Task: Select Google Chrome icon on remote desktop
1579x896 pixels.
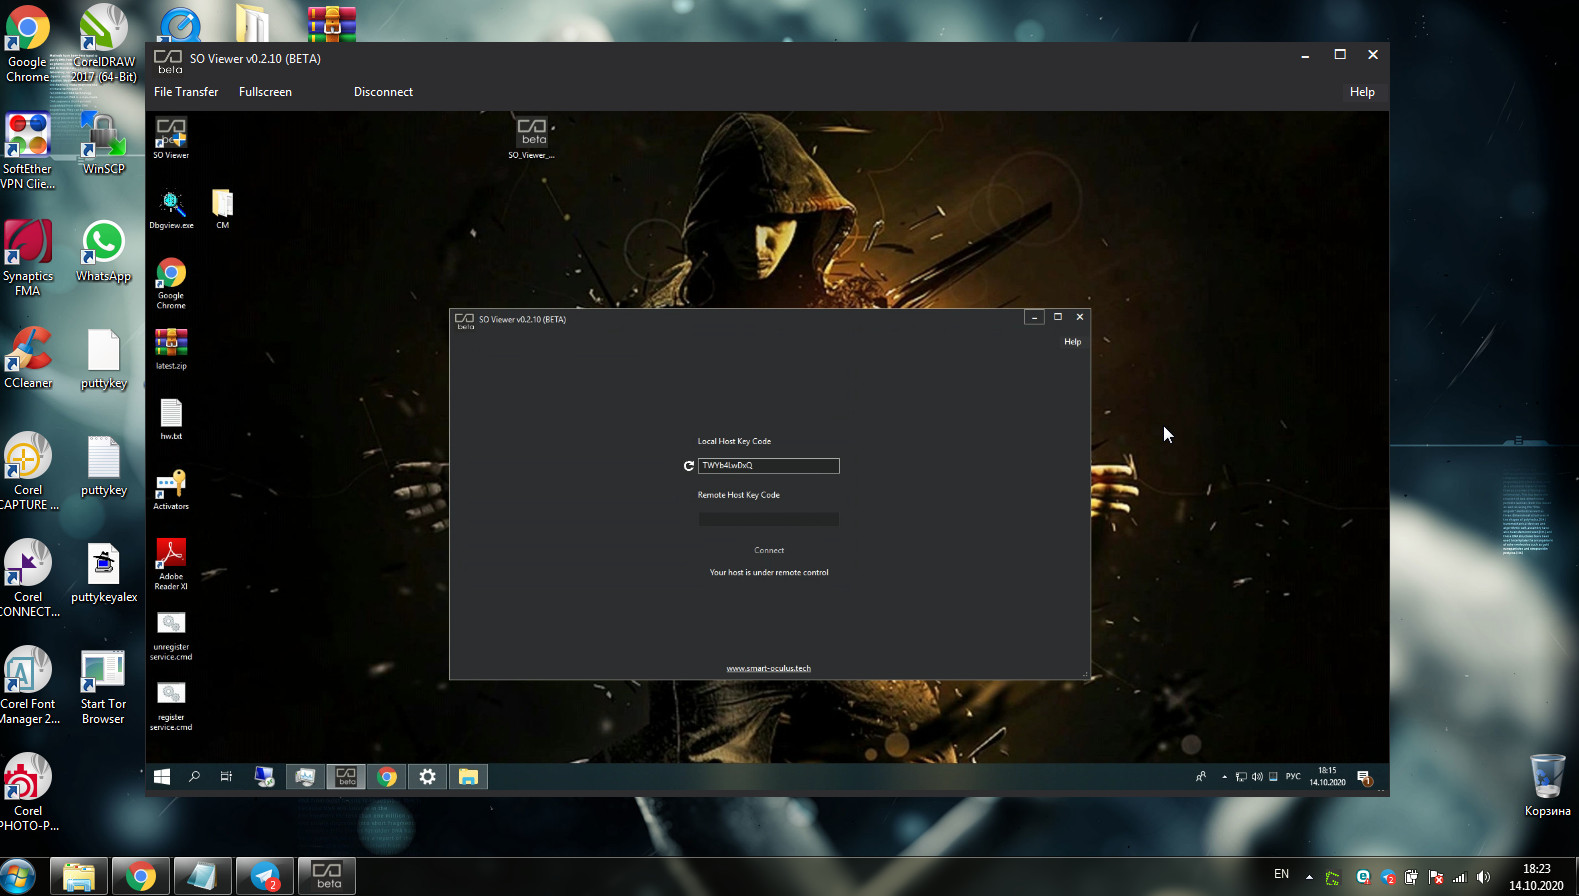Action: point(171,283)
